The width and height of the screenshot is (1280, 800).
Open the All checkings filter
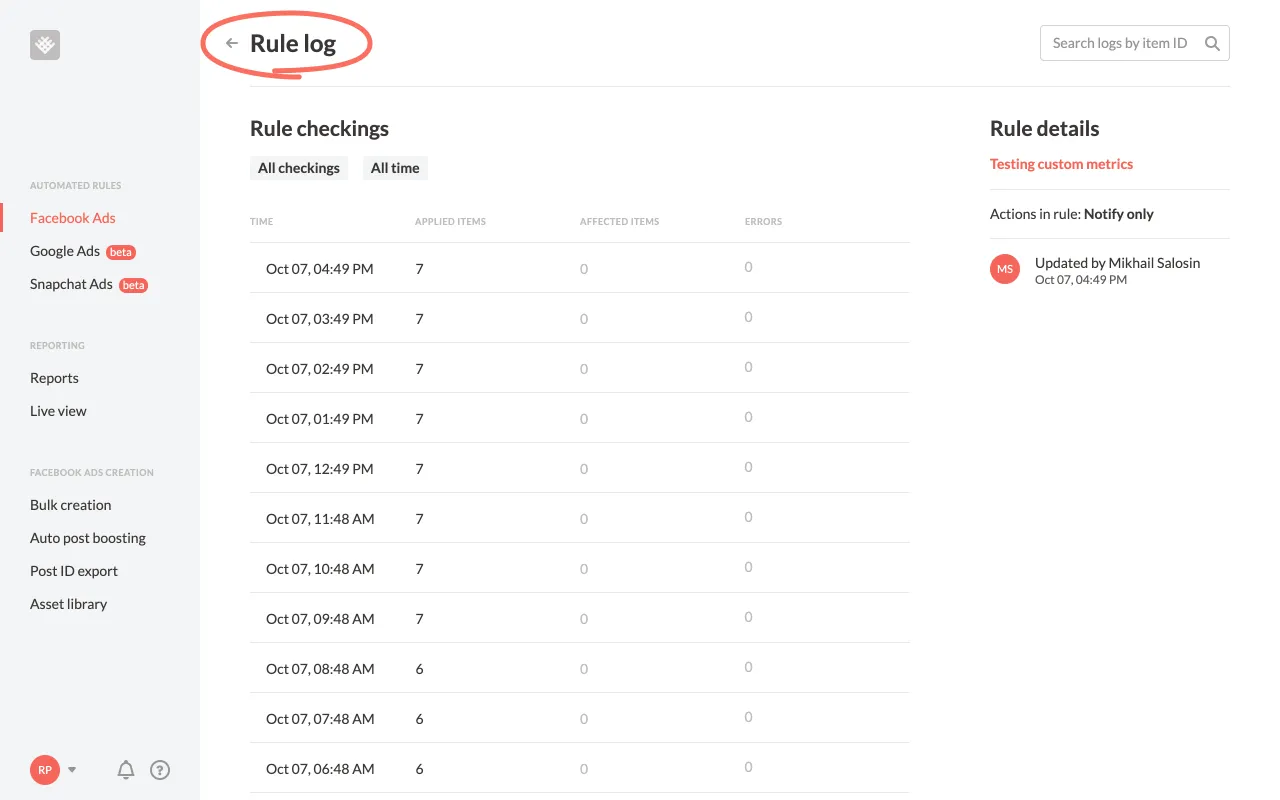(x=298, y=168)
